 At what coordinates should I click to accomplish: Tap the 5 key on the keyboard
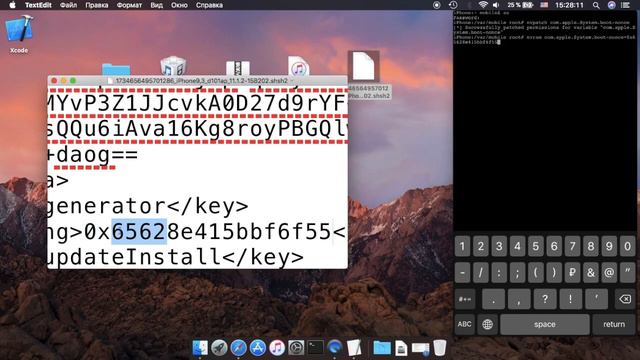click(x=536, y=247)
